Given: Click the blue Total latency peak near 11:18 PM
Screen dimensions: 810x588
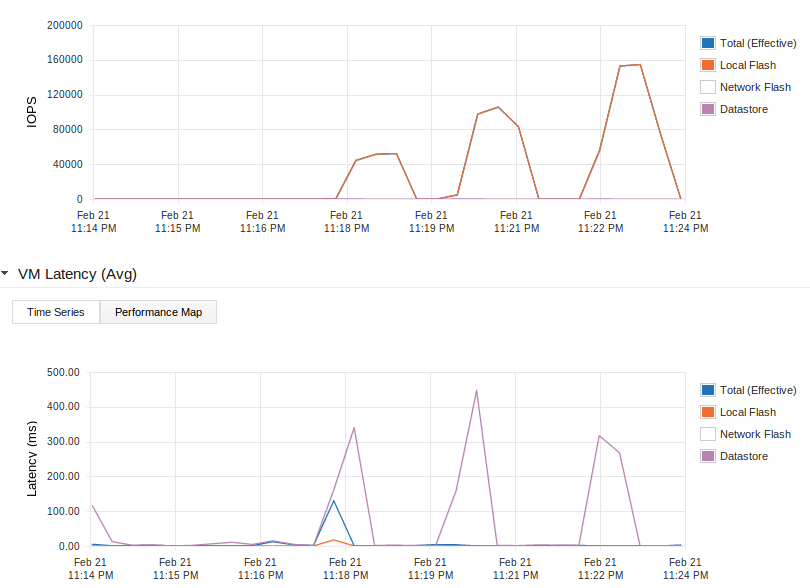Looking at the screenshot, I should tap(333, 501).
